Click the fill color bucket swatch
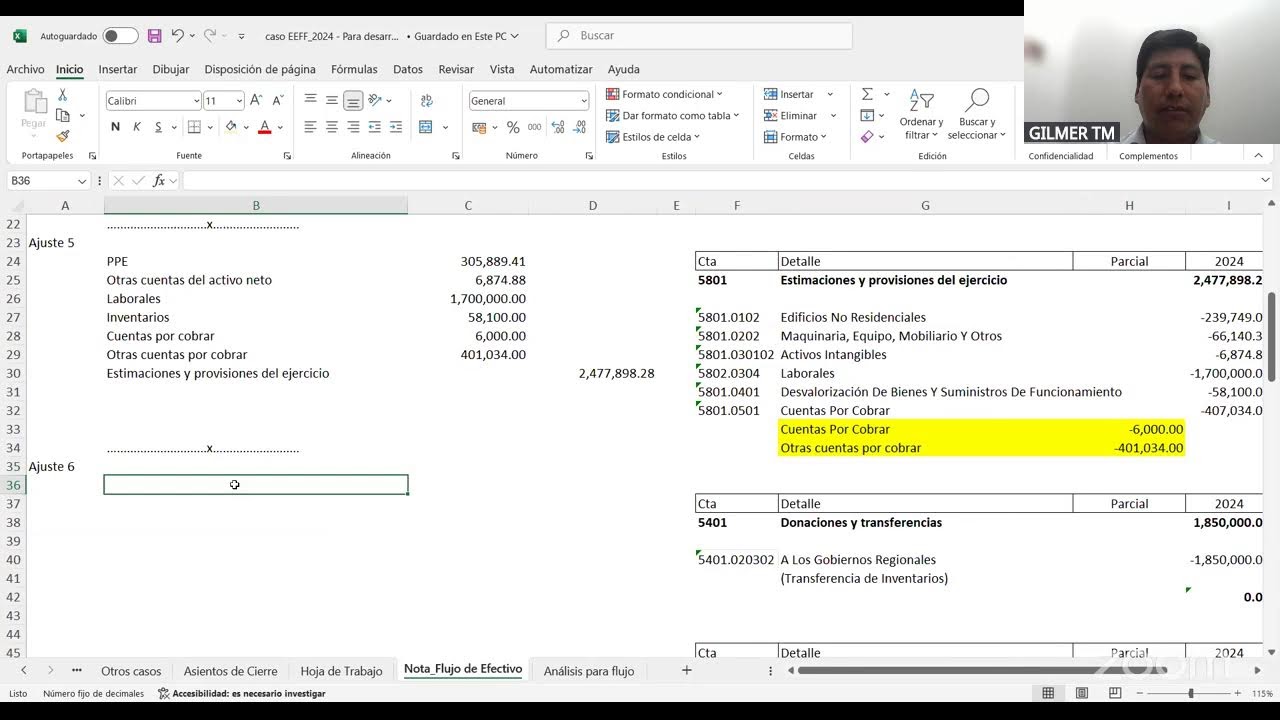The image size is (1280, 720). coord(231,127)
